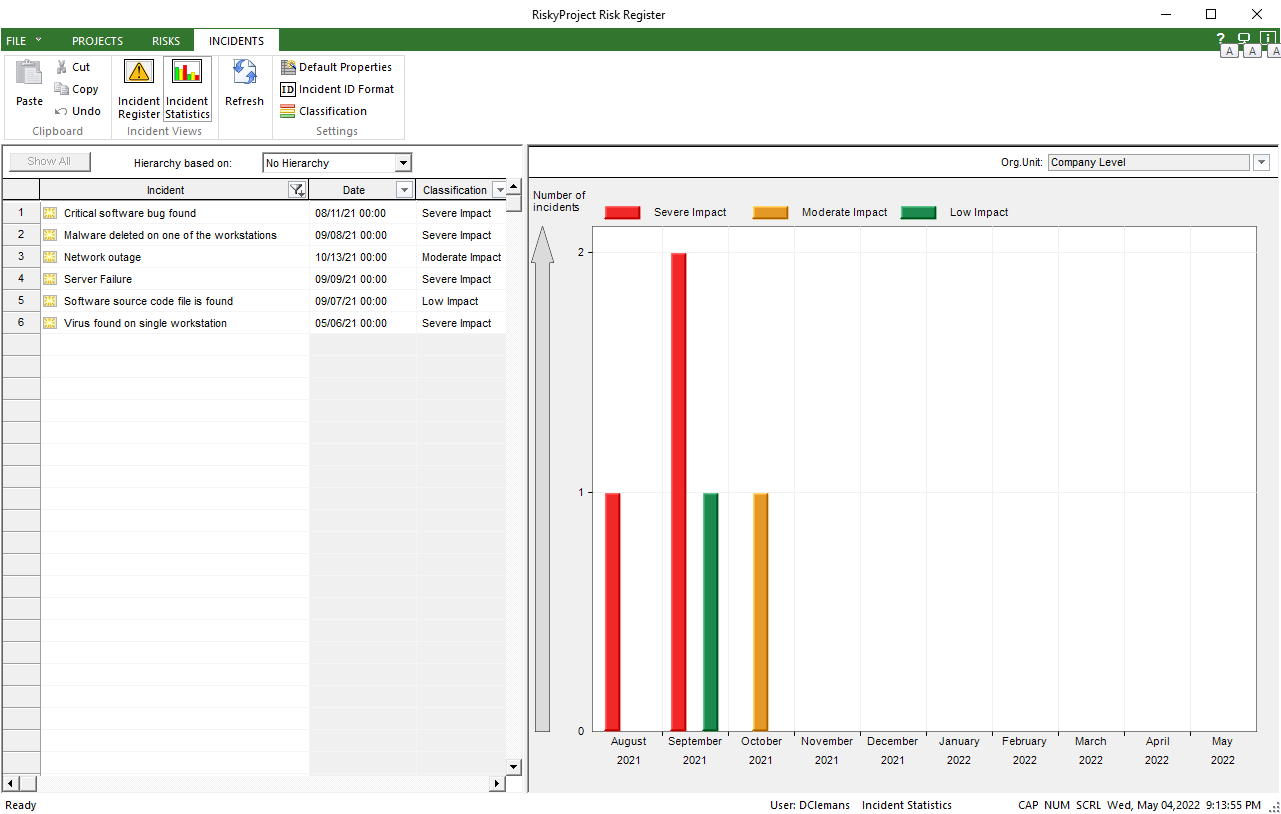Open Default Properties settings
Image resolution: width=1281 pixels, height=814 pixels.
pos(336,67)
